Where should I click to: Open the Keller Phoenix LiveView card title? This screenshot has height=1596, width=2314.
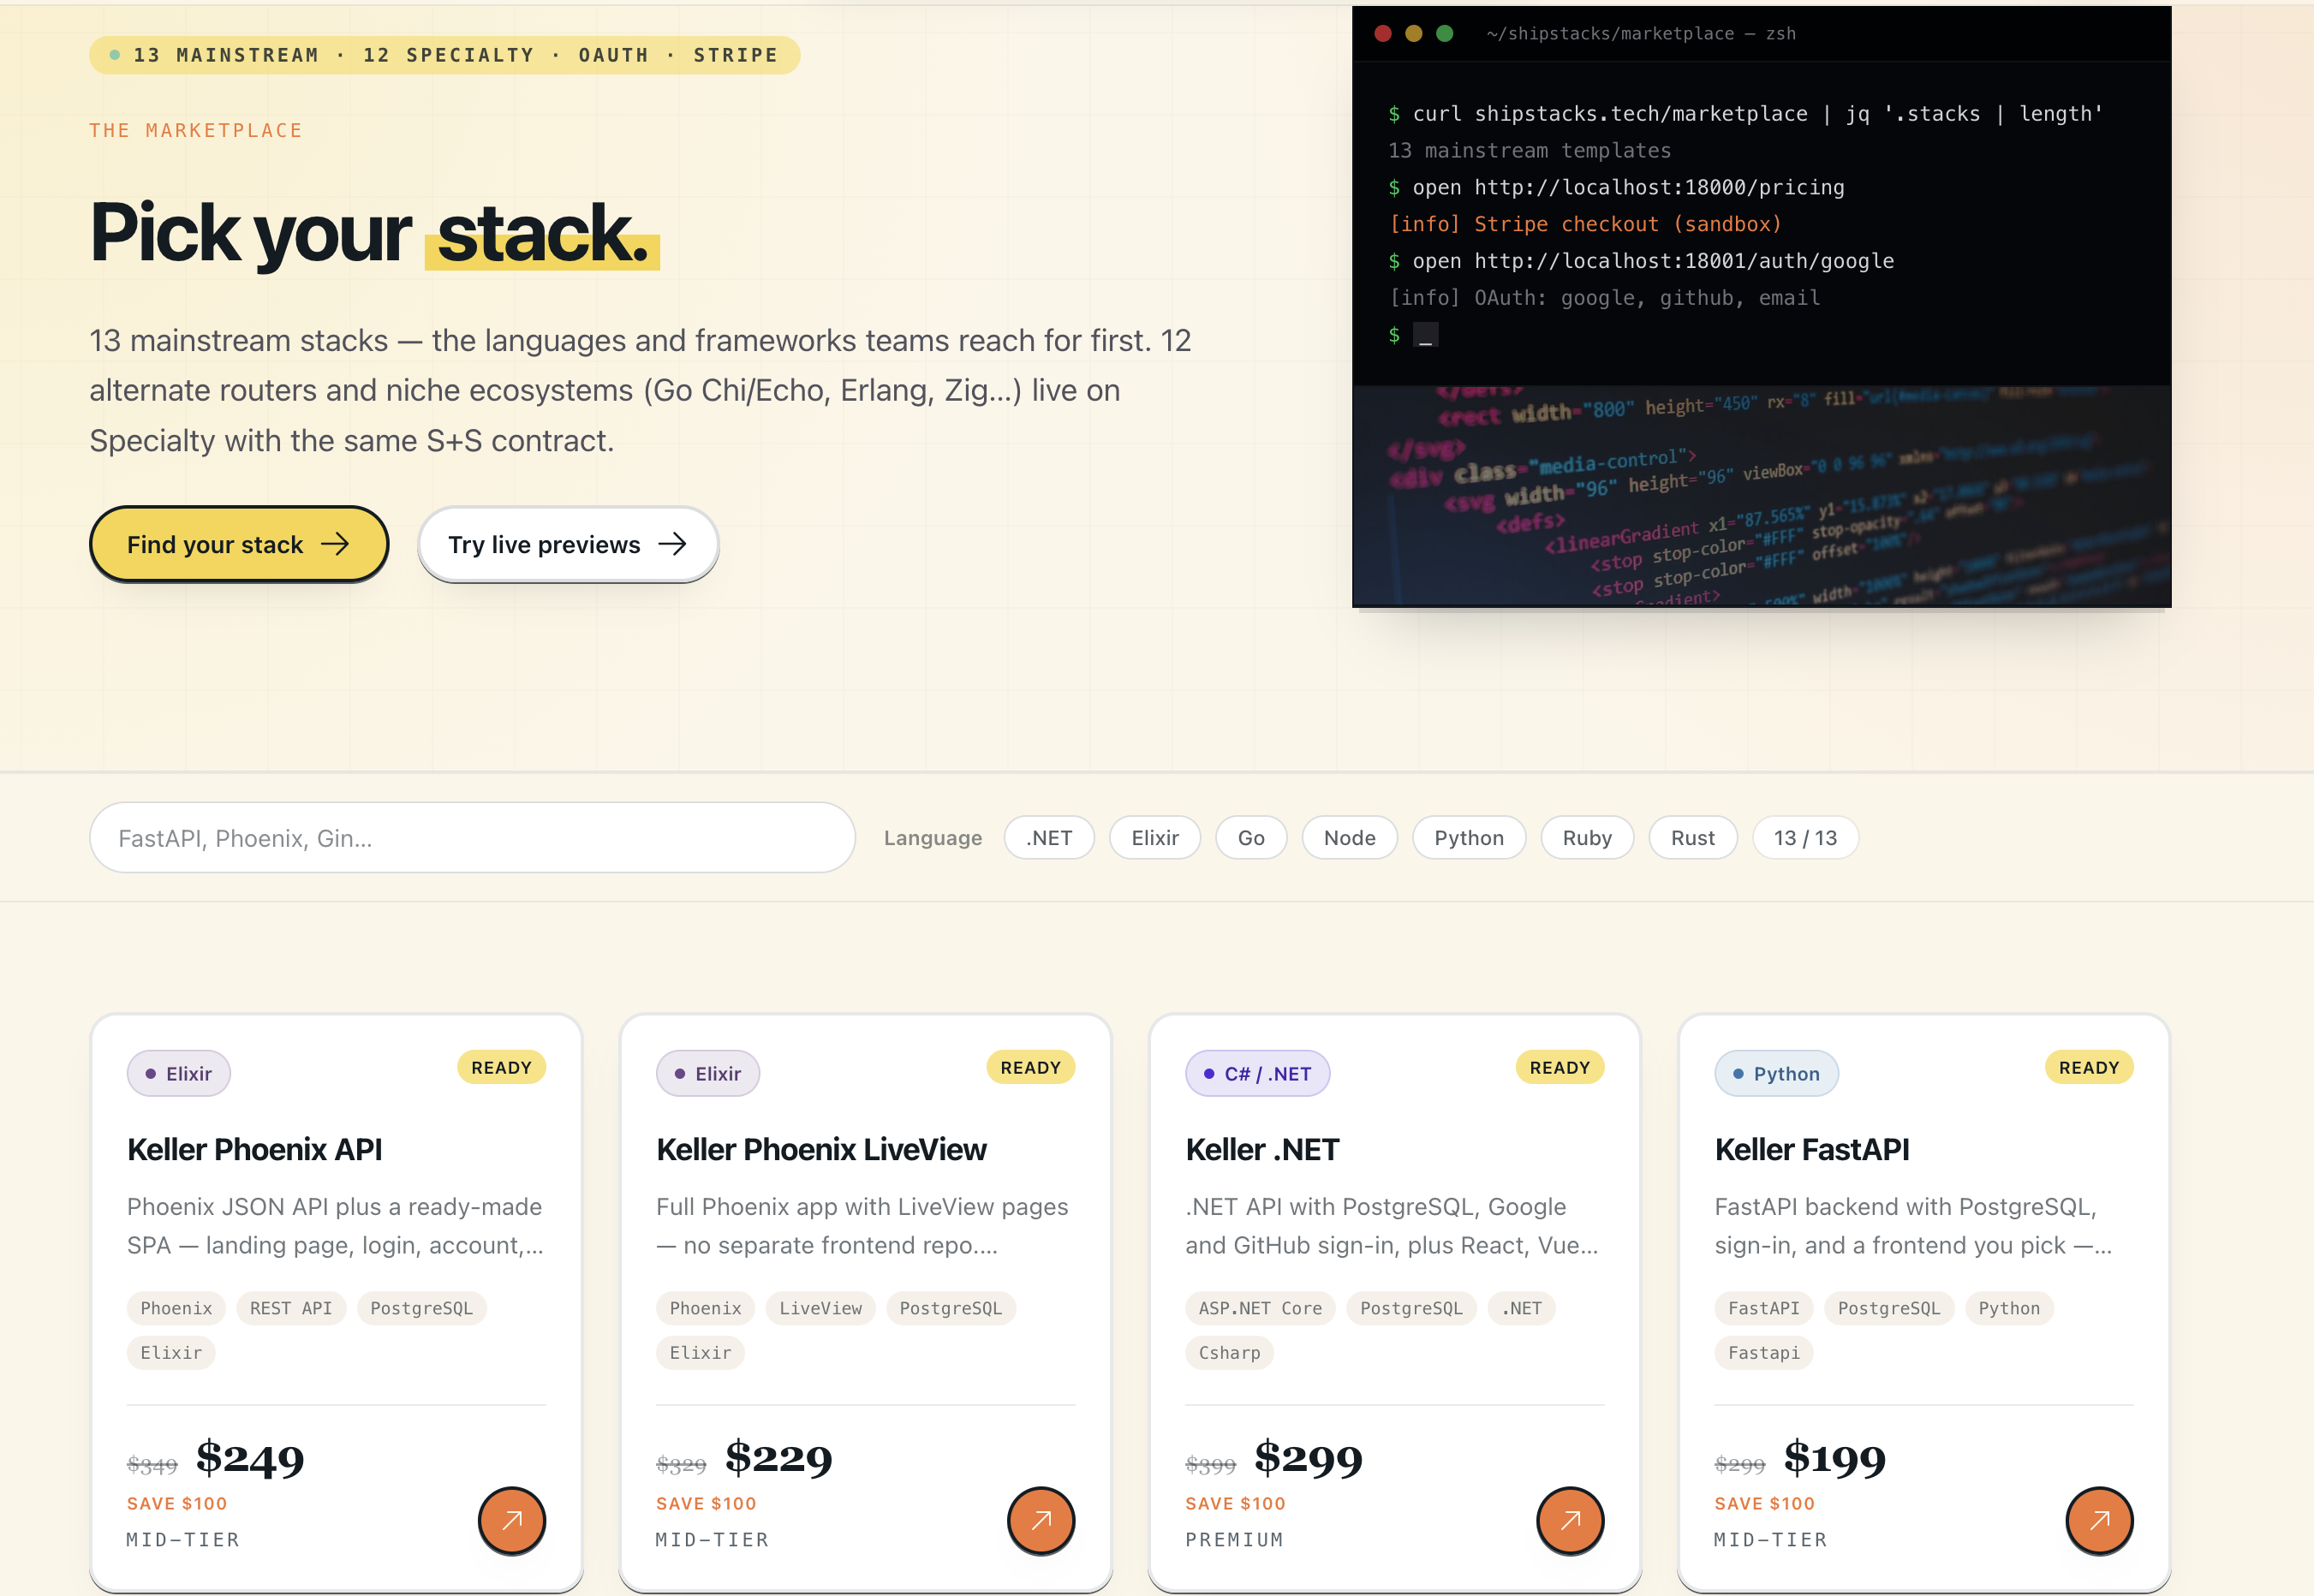click(821, 1150)
